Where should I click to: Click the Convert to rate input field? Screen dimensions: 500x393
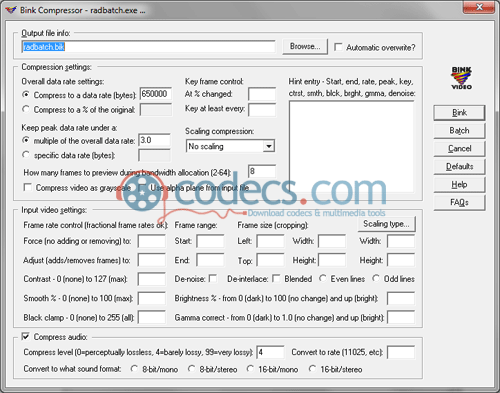[401, 352]
